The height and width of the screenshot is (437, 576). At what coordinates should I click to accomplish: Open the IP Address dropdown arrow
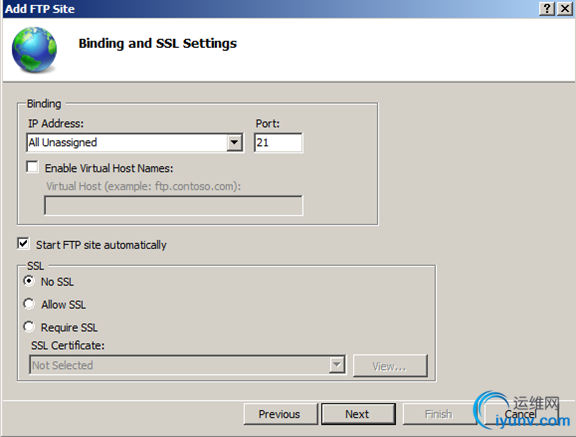click(x=234, y=142)
